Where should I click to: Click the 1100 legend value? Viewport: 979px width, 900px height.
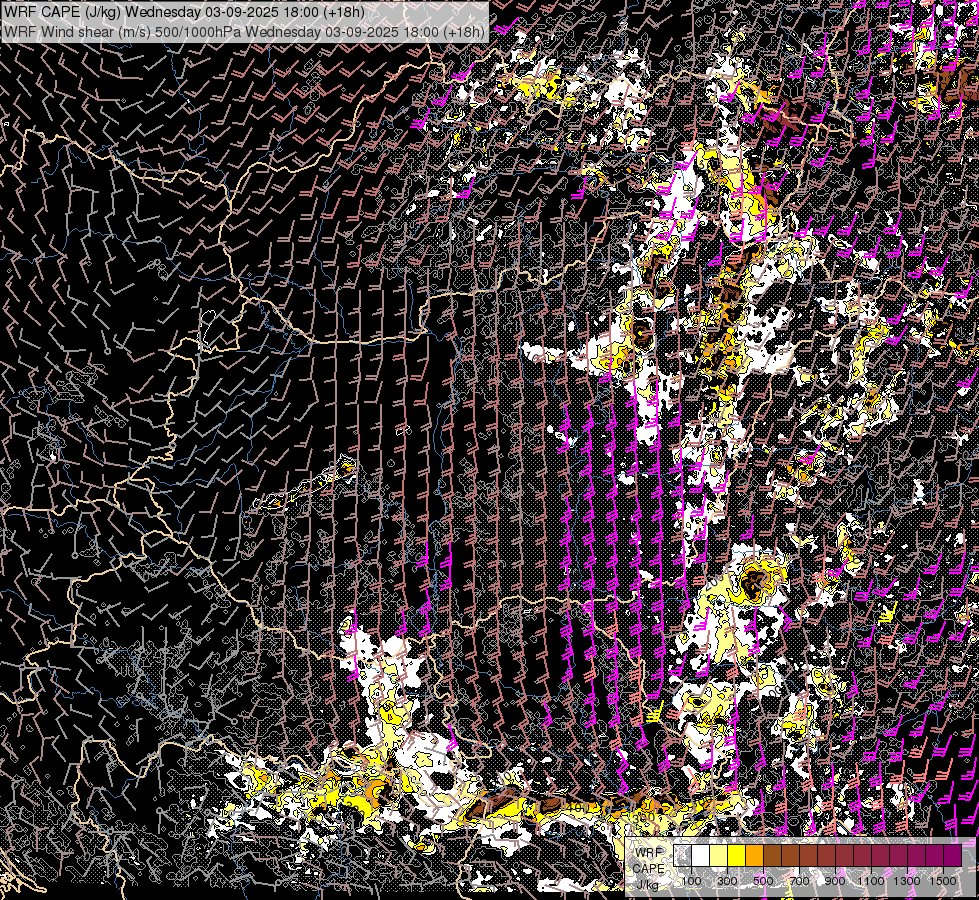(x=871, y=881)
